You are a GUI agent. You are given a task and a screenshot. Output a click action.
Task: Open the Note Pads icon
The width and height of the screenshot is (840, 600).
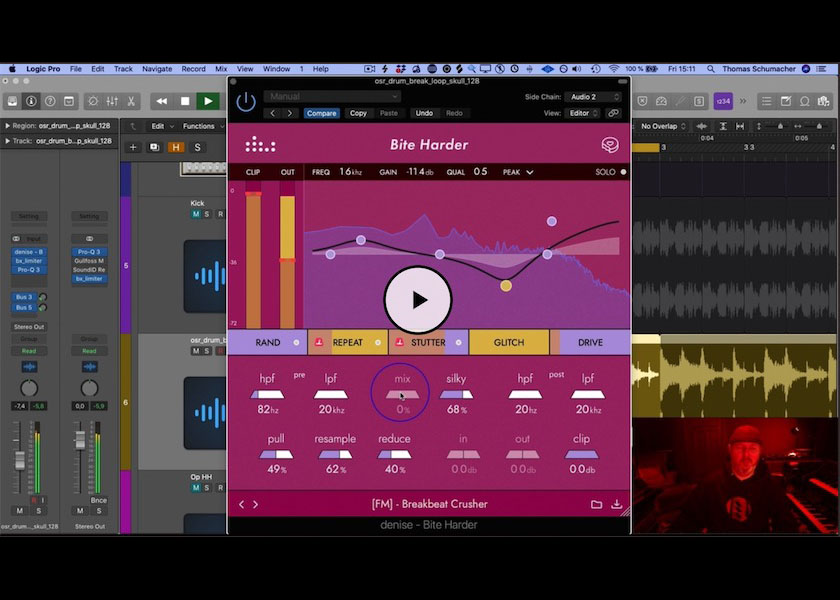point(785,101)
